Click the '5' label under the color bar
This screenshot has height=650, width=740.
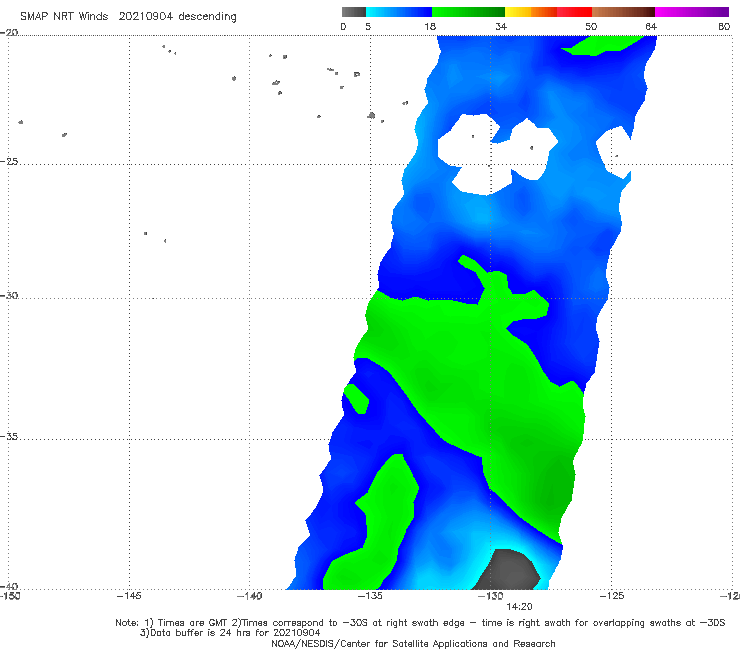(368, 26)
